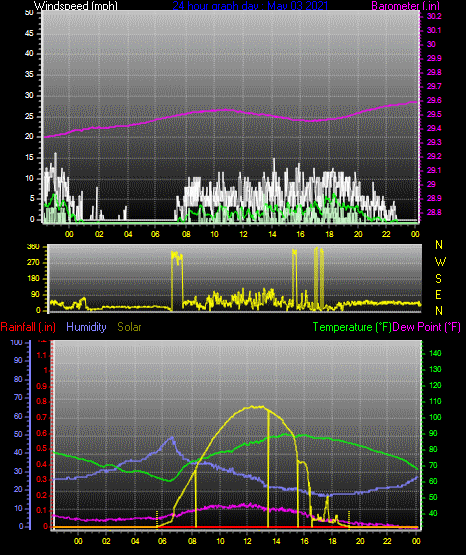Viewport: 466px width, 555px height.
Task: Click 1.1 on the red rainfall axis
Action: (x=42, y=355)
